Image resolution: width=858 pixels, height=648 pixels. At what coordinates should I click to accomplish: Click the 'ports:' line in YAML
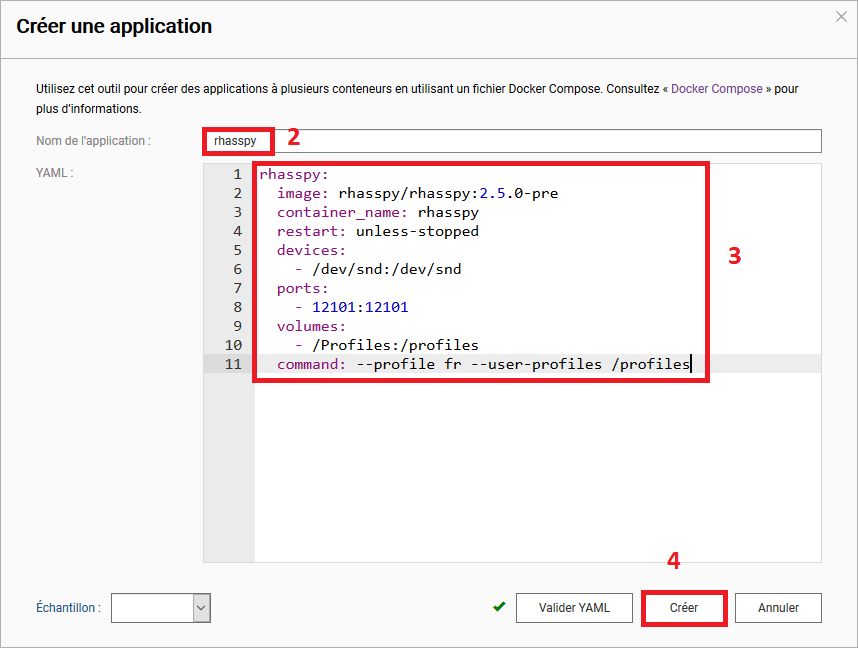pos(303,288)
